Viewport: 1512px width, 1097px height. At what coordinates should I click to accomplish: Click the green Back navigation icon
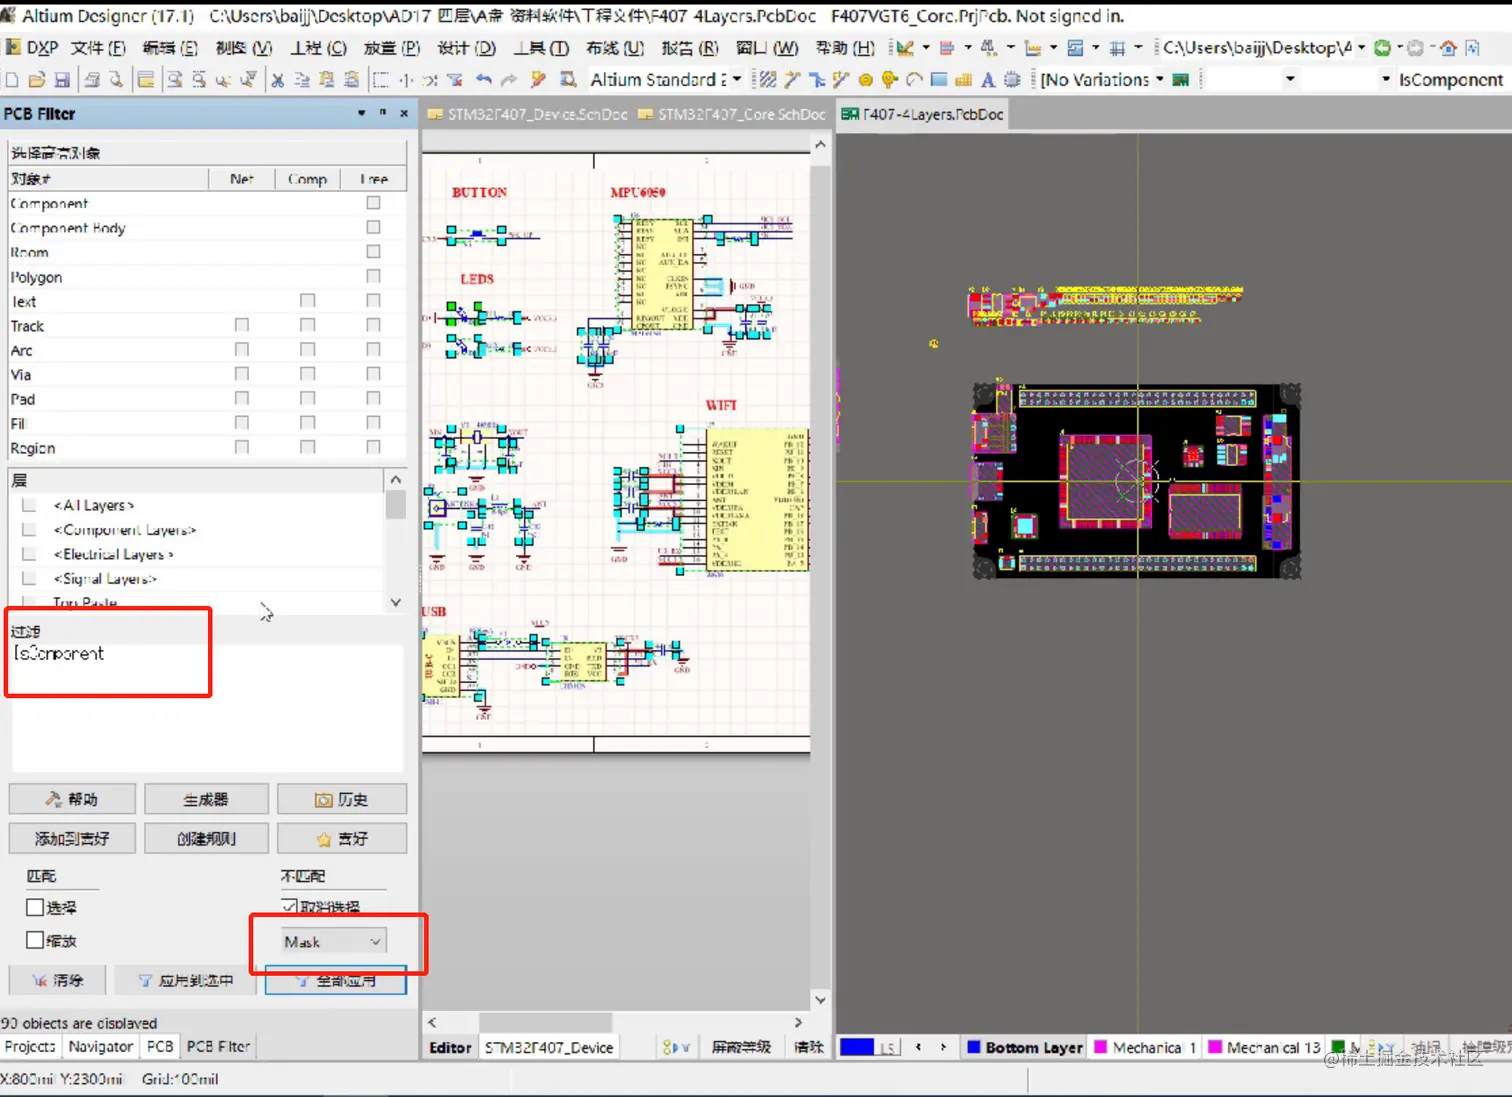[x=1383, y=48]
